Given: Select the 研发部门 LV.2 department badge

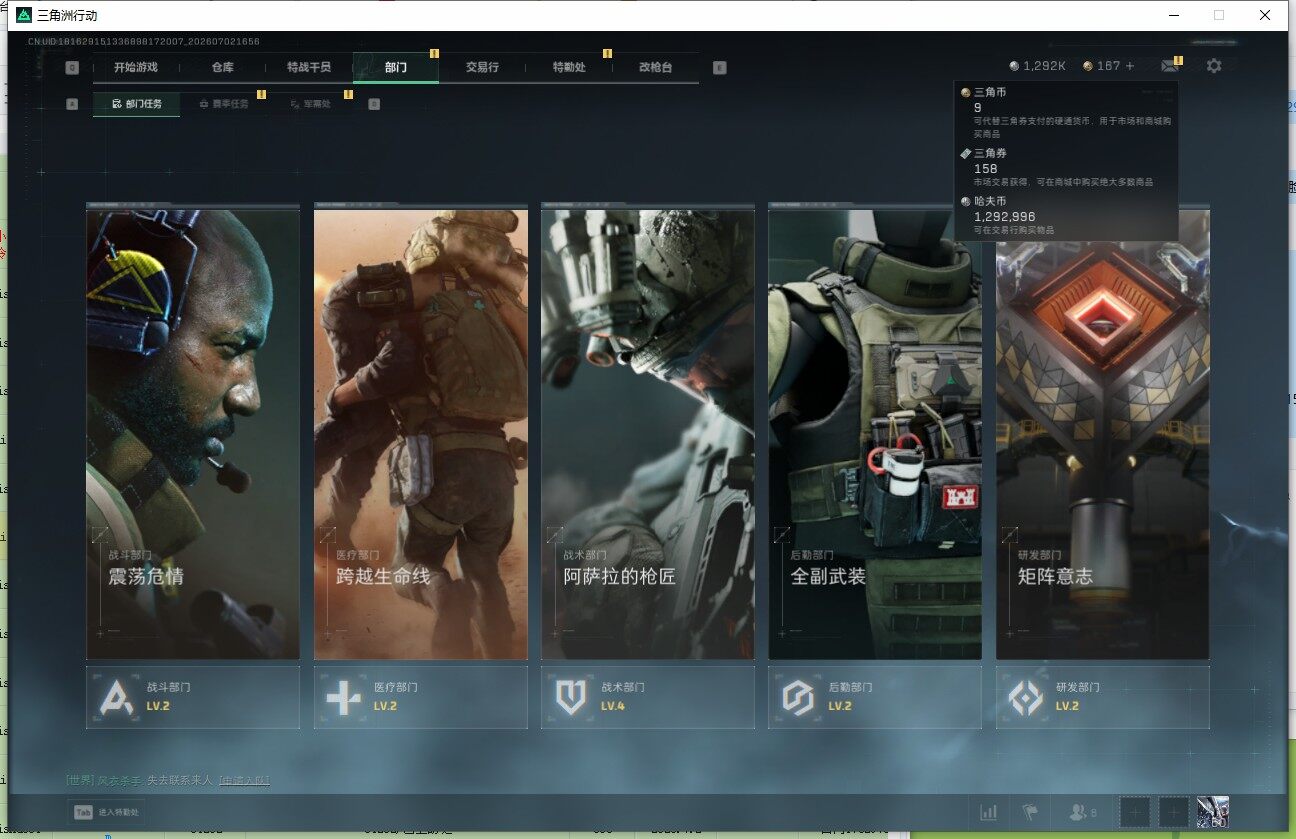Looking at the screenshot, I should 1103,697.
